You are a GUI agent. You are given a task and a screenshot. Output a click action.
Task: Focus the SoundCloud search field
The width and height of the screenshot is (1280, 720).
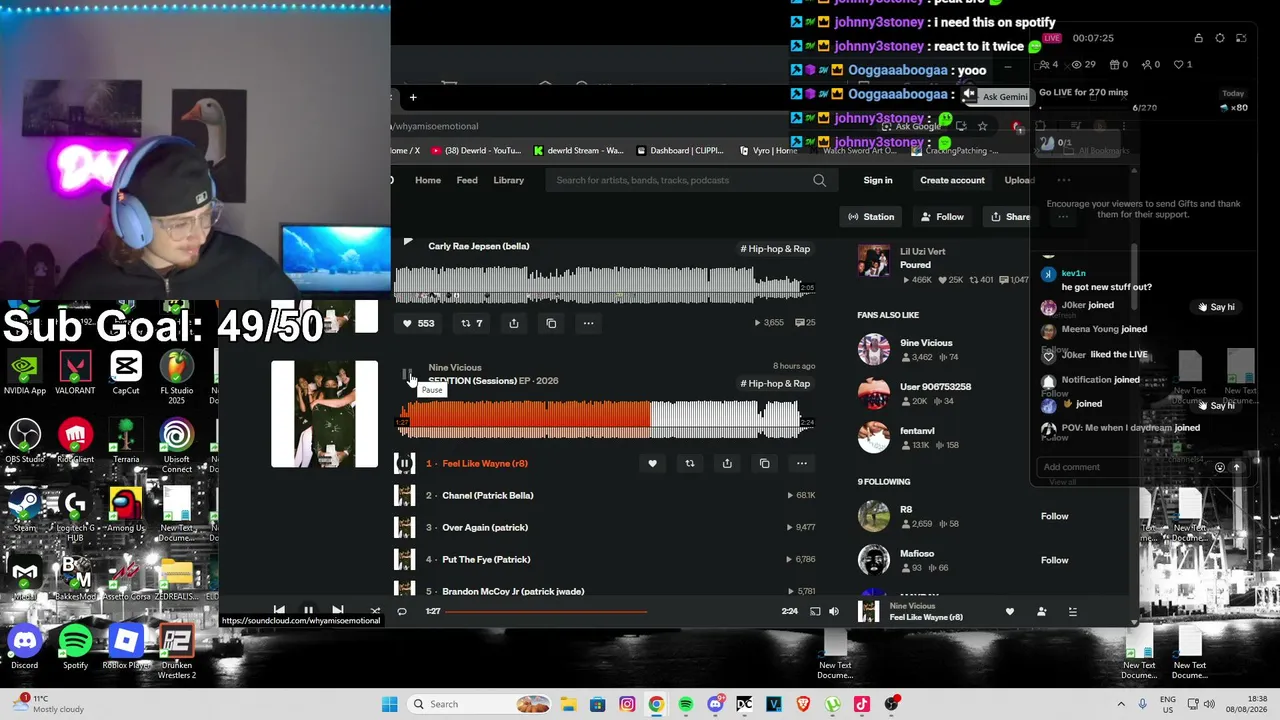690,180
